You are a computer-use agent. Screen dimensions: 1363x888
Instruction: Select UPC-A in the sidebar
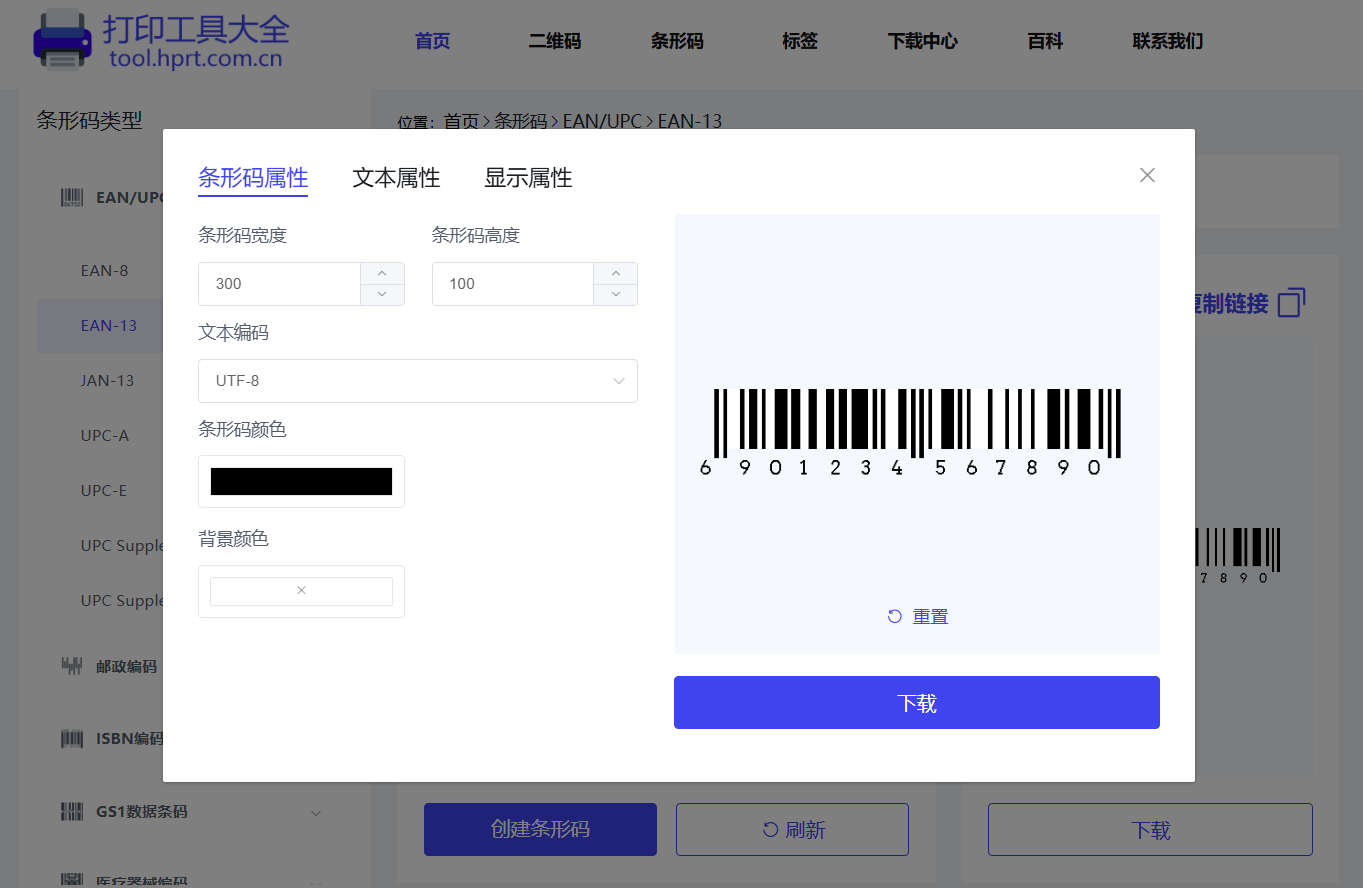105,436
